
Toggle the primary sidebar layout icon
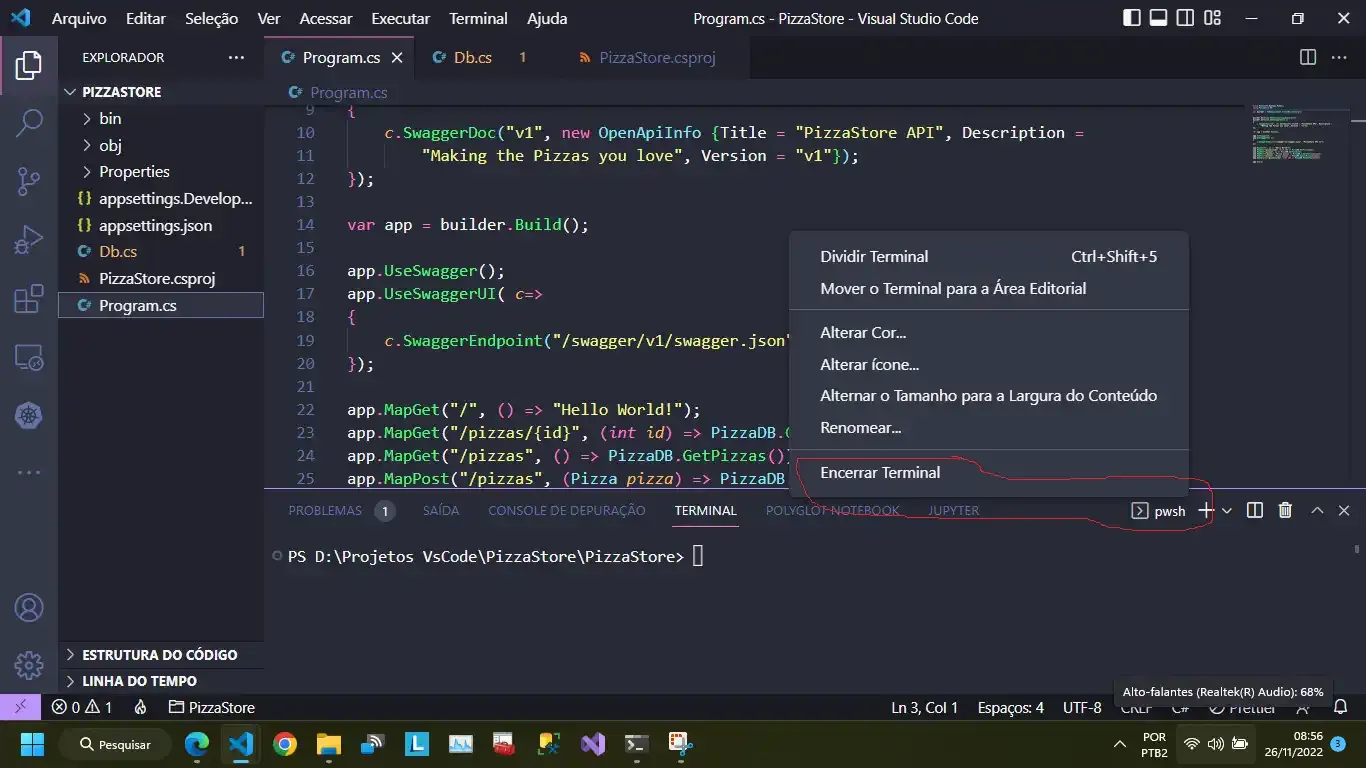click(x=1132, y=18)
